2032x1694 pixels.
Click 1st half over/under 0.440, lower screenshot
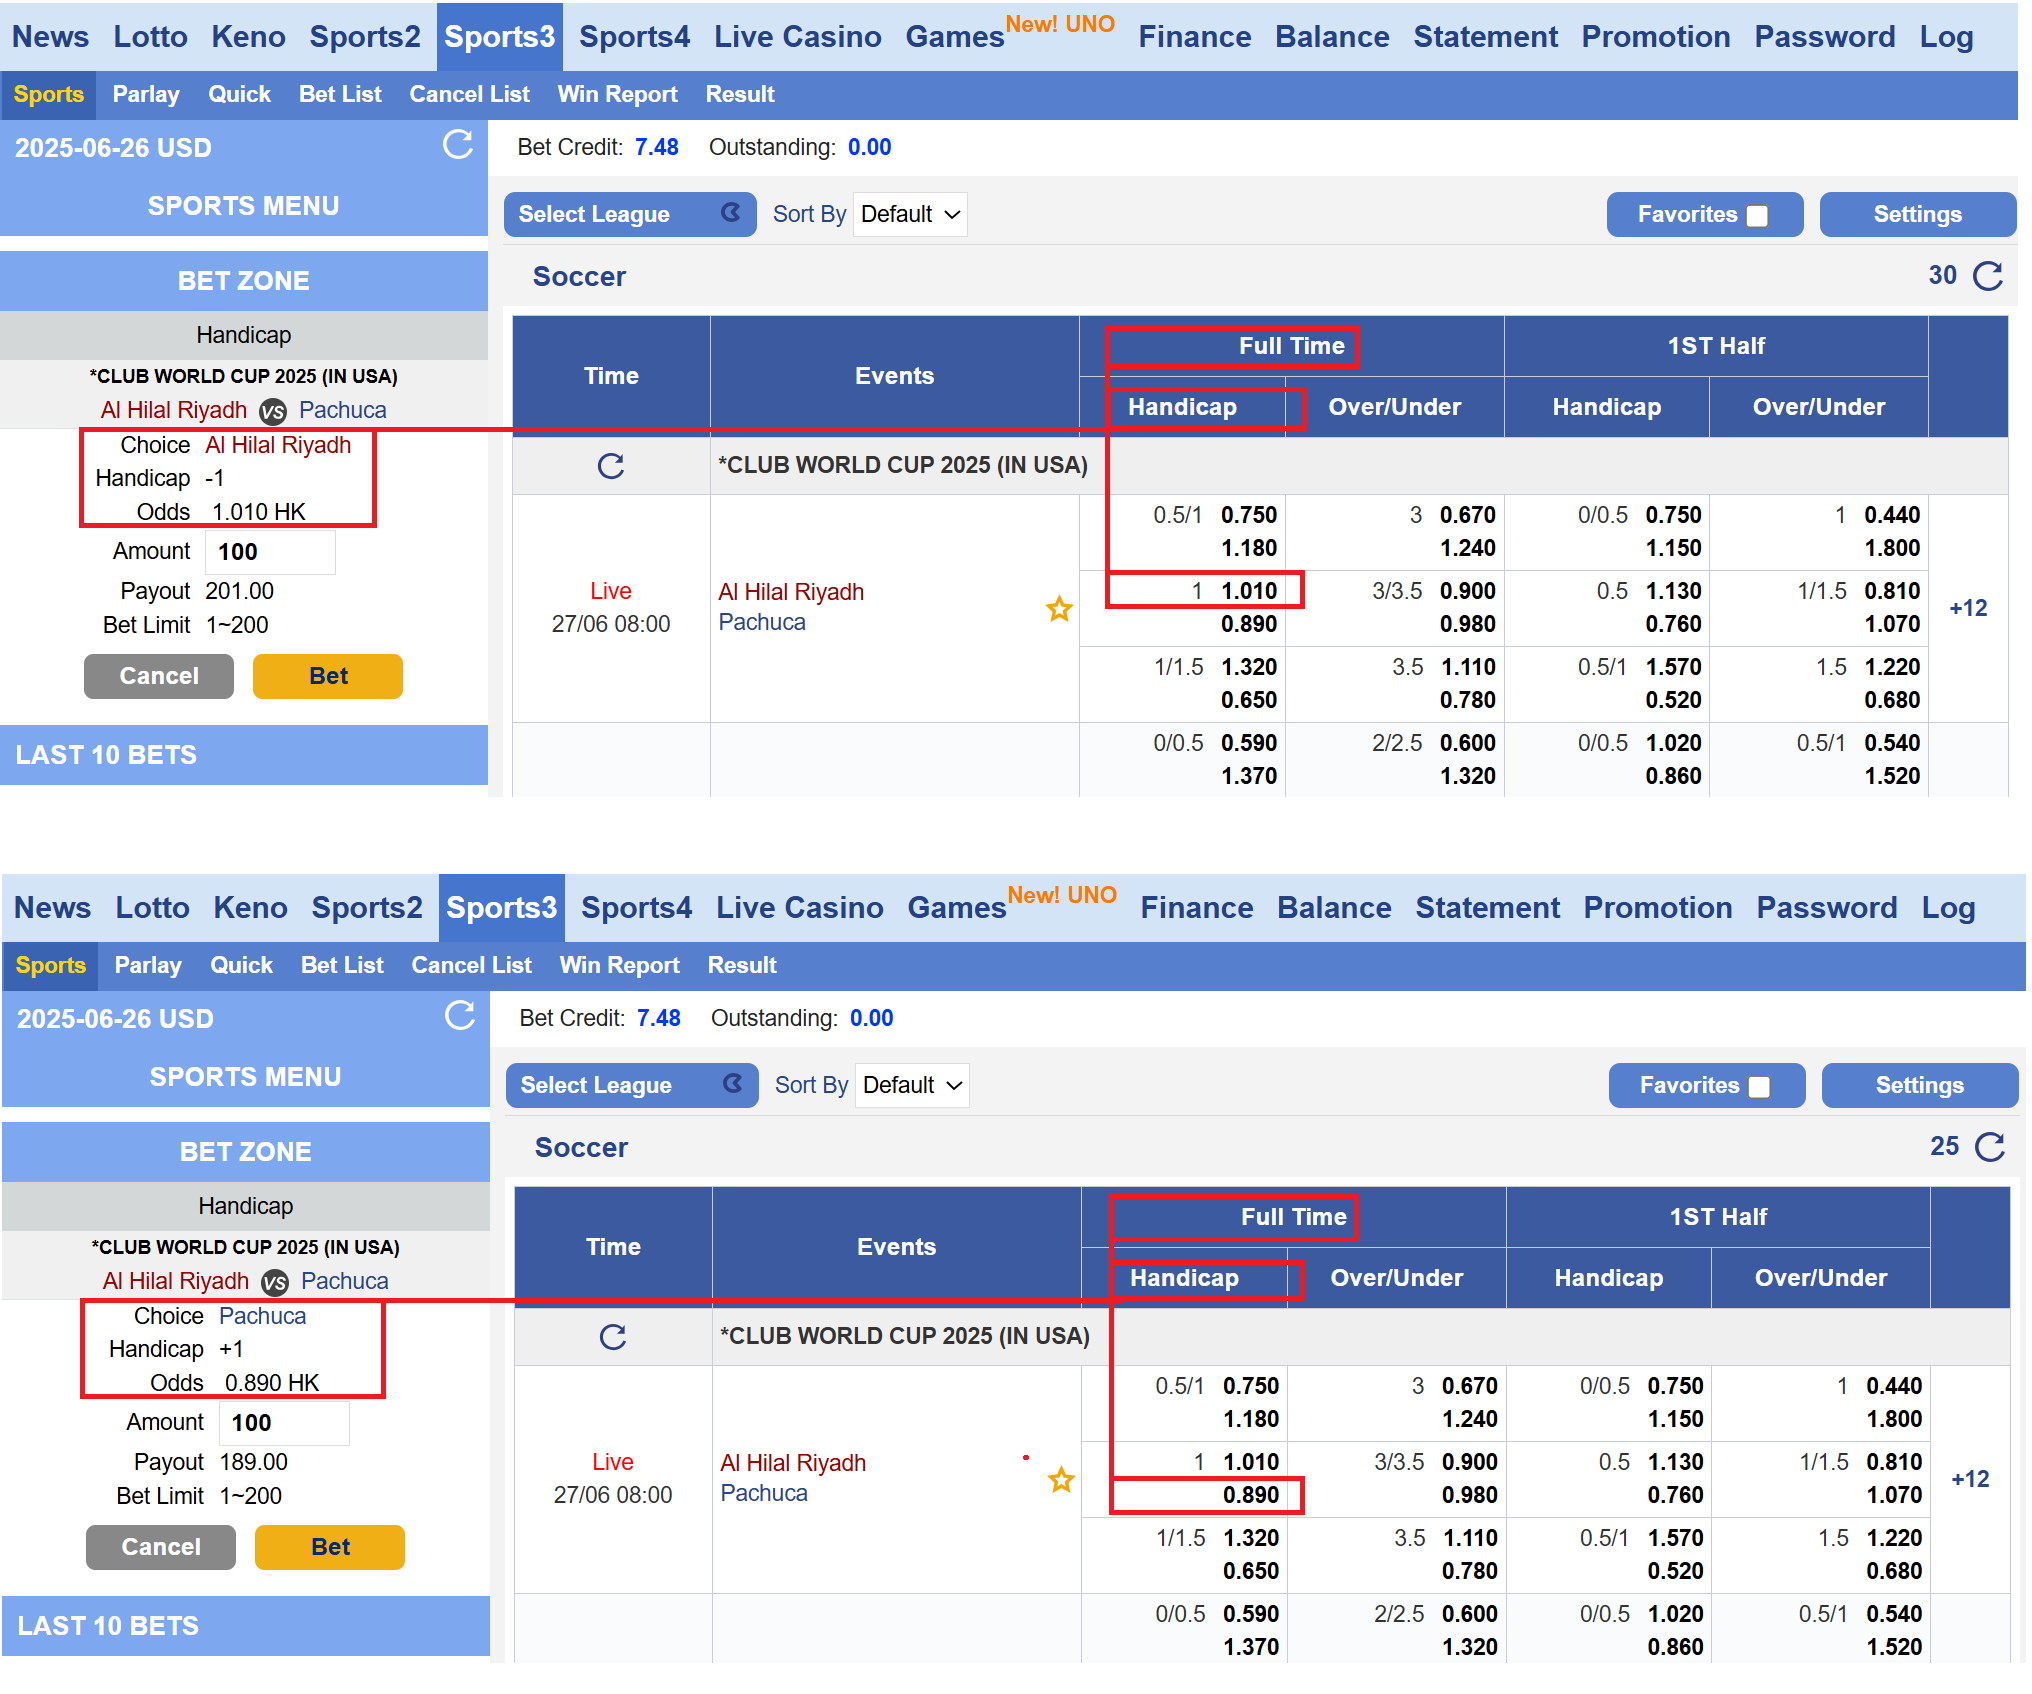point(1894,1386)
